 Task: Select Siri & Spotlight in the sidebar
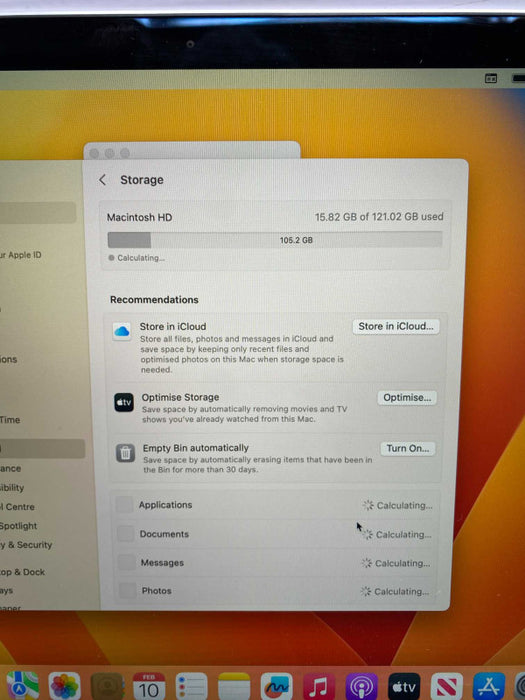tap(19, 526)
